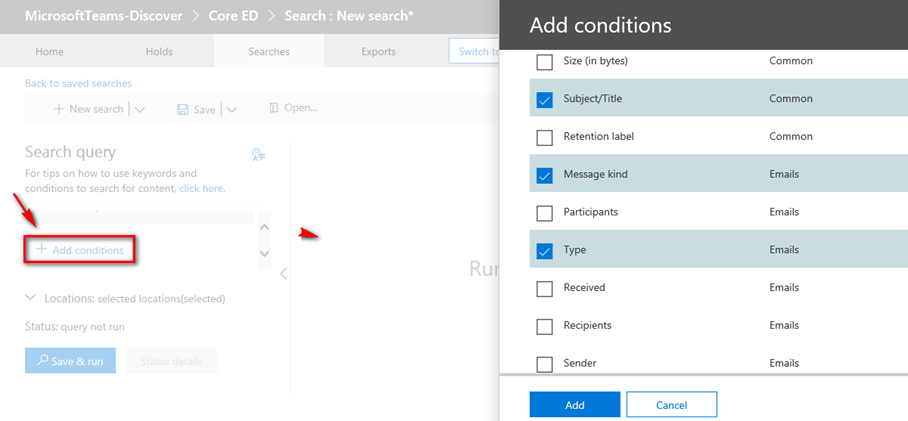Screen dimensions: 908x421
Task: Open the New search dropdown arrow
Action: coord(140,109)
